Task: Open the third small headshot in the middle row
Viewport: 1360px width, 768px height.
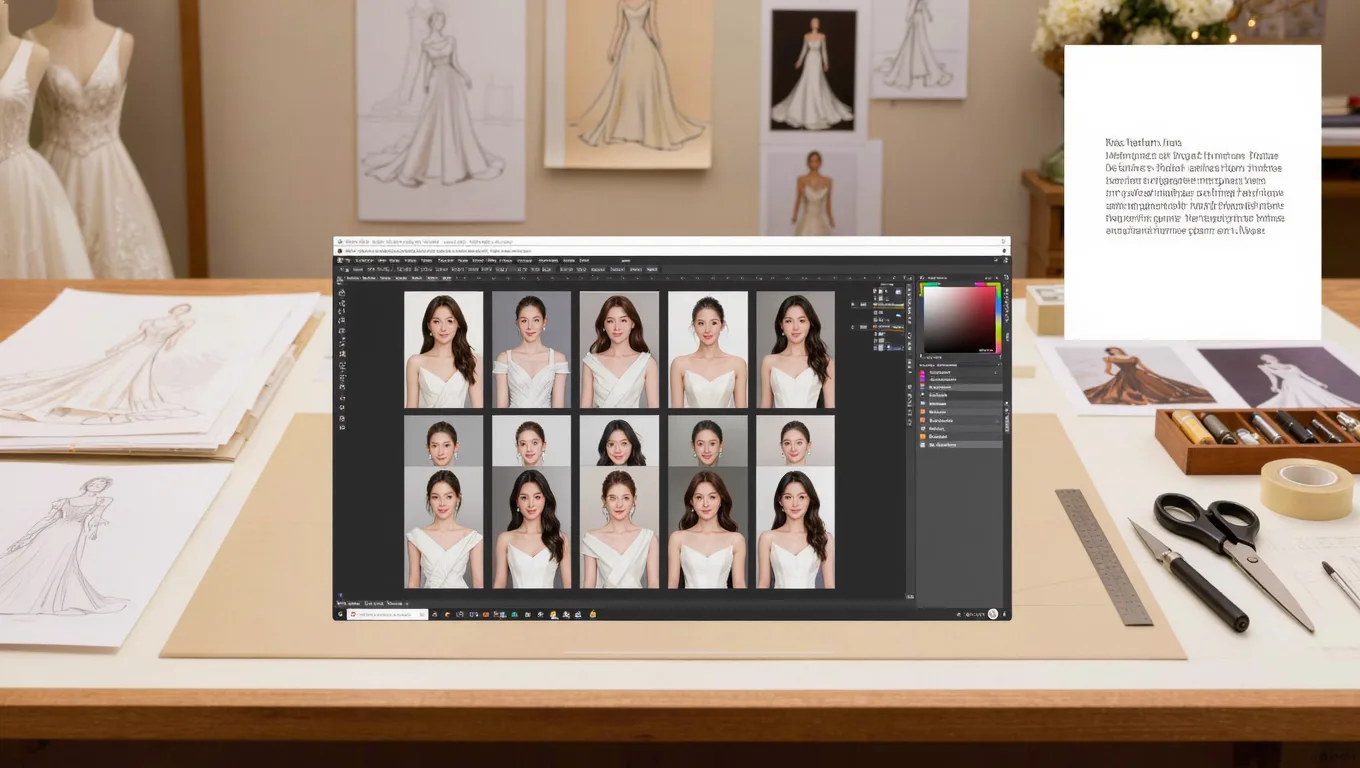Action: point(619,441)
